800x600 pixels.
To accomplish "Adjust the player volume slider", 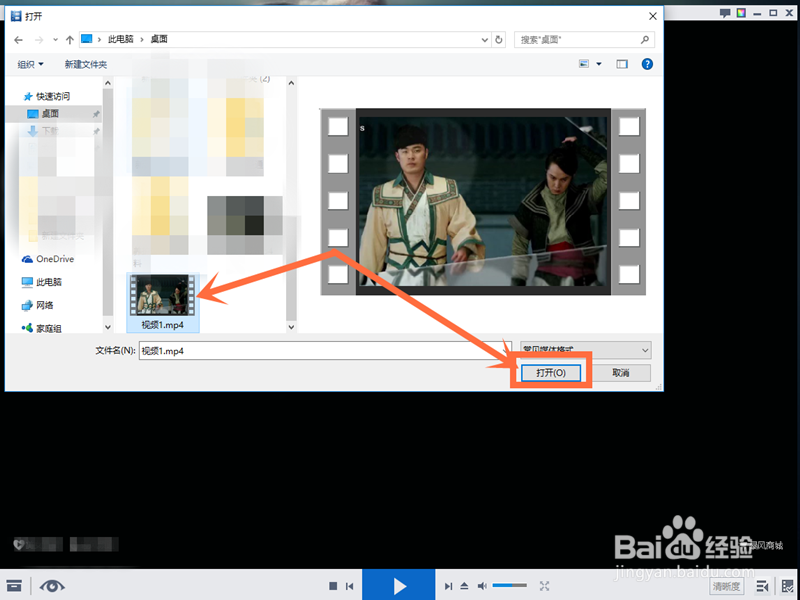I will [x=509, y=586].
